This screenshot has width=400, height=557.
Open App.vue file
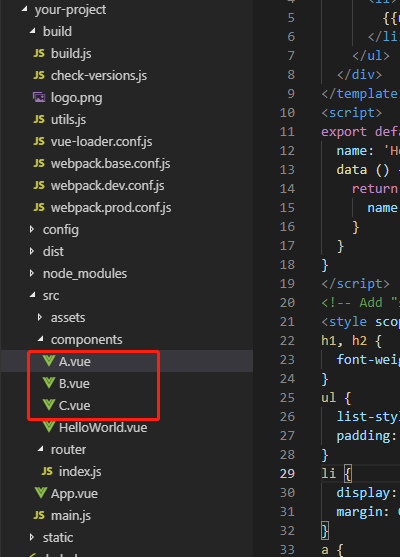pyautogui.click(x=74, y=494)
